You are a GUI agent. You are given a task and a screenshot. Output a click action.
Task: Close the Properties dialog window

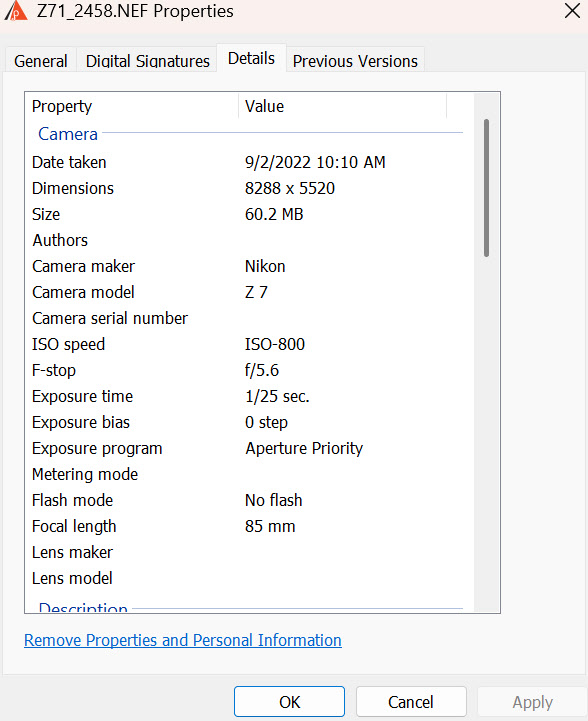[572, 11]
